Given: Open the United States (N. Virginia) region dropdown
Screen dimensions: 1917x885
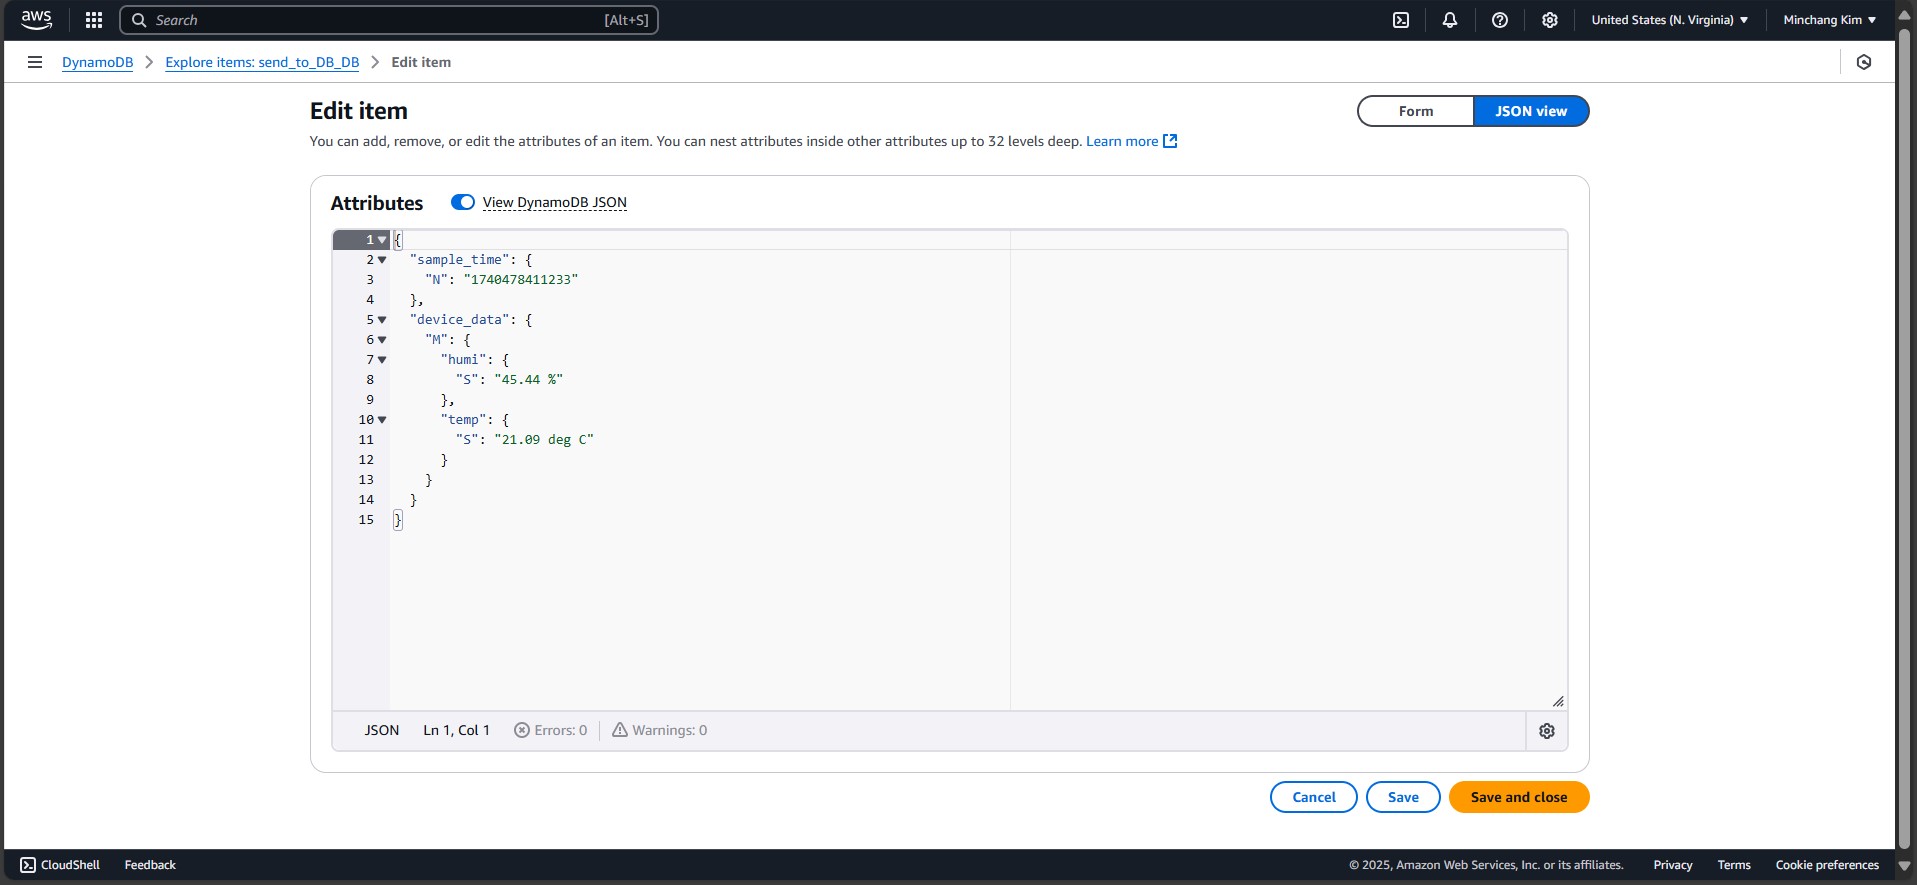Looking at the screenshot, I should click(1670, 20).
